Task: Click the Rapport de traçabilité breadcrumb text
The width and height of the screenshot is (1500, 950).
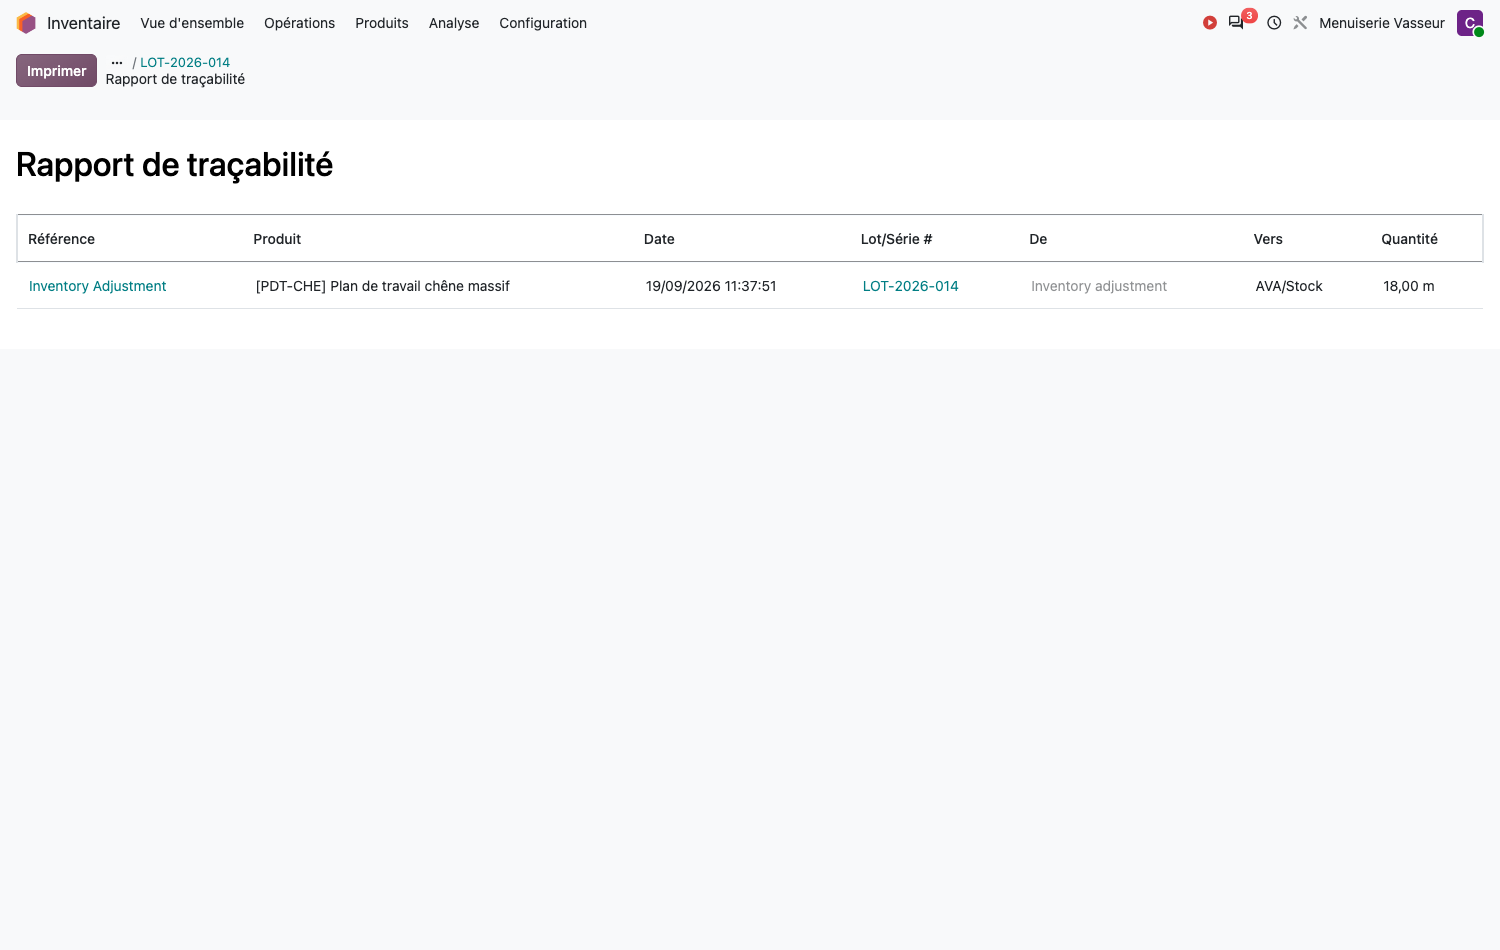Action: [175, 79]
